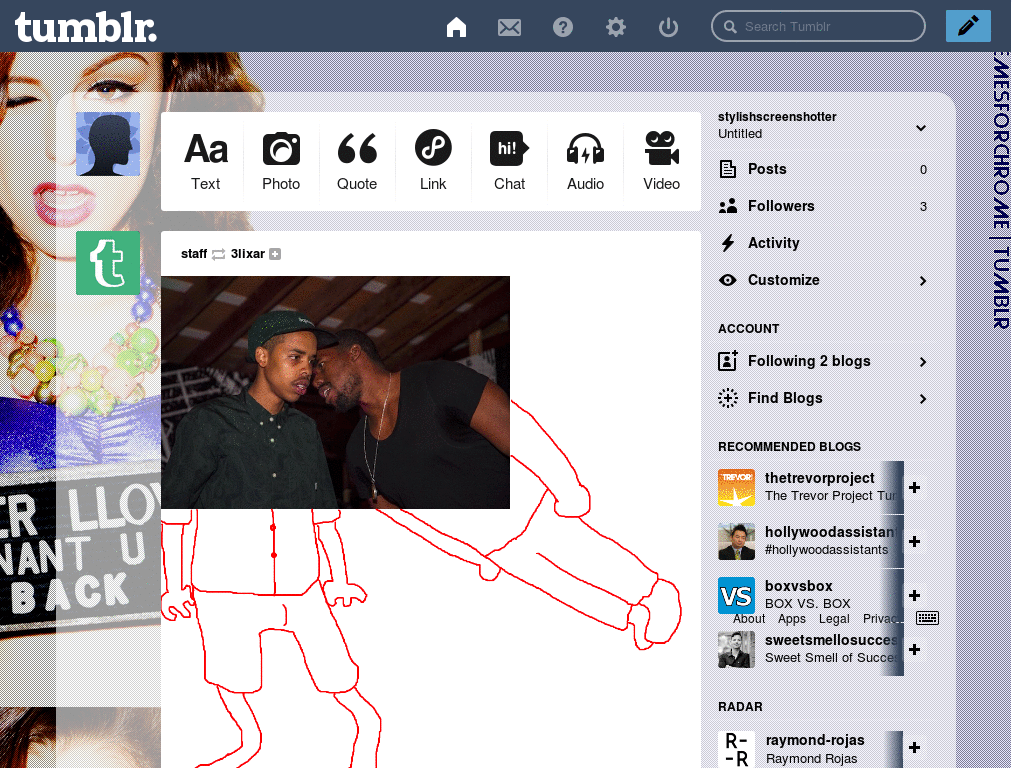This screenshot has width=1024, height=768.
Task: Open 3lixar blog link in post header
Action: (248, 254)
